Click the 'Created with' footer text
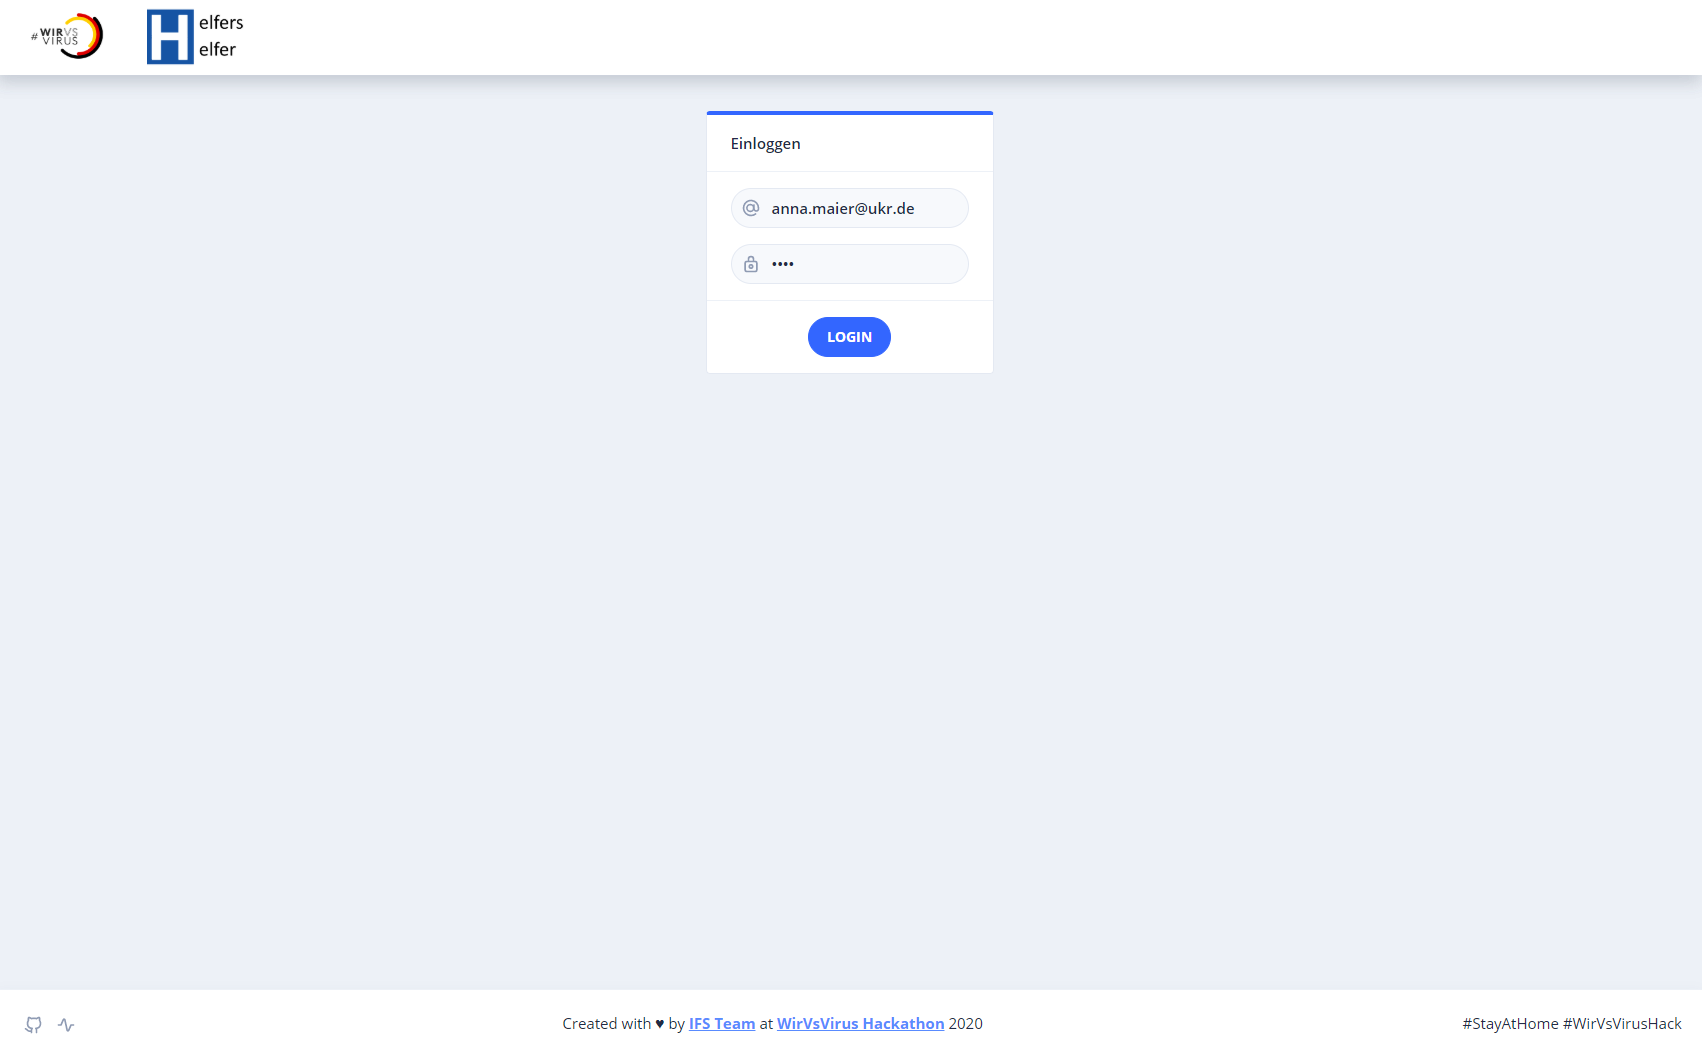The height and width of the screenshot is (1054, 1702). pyautogui.click(x=606, y=1024)
